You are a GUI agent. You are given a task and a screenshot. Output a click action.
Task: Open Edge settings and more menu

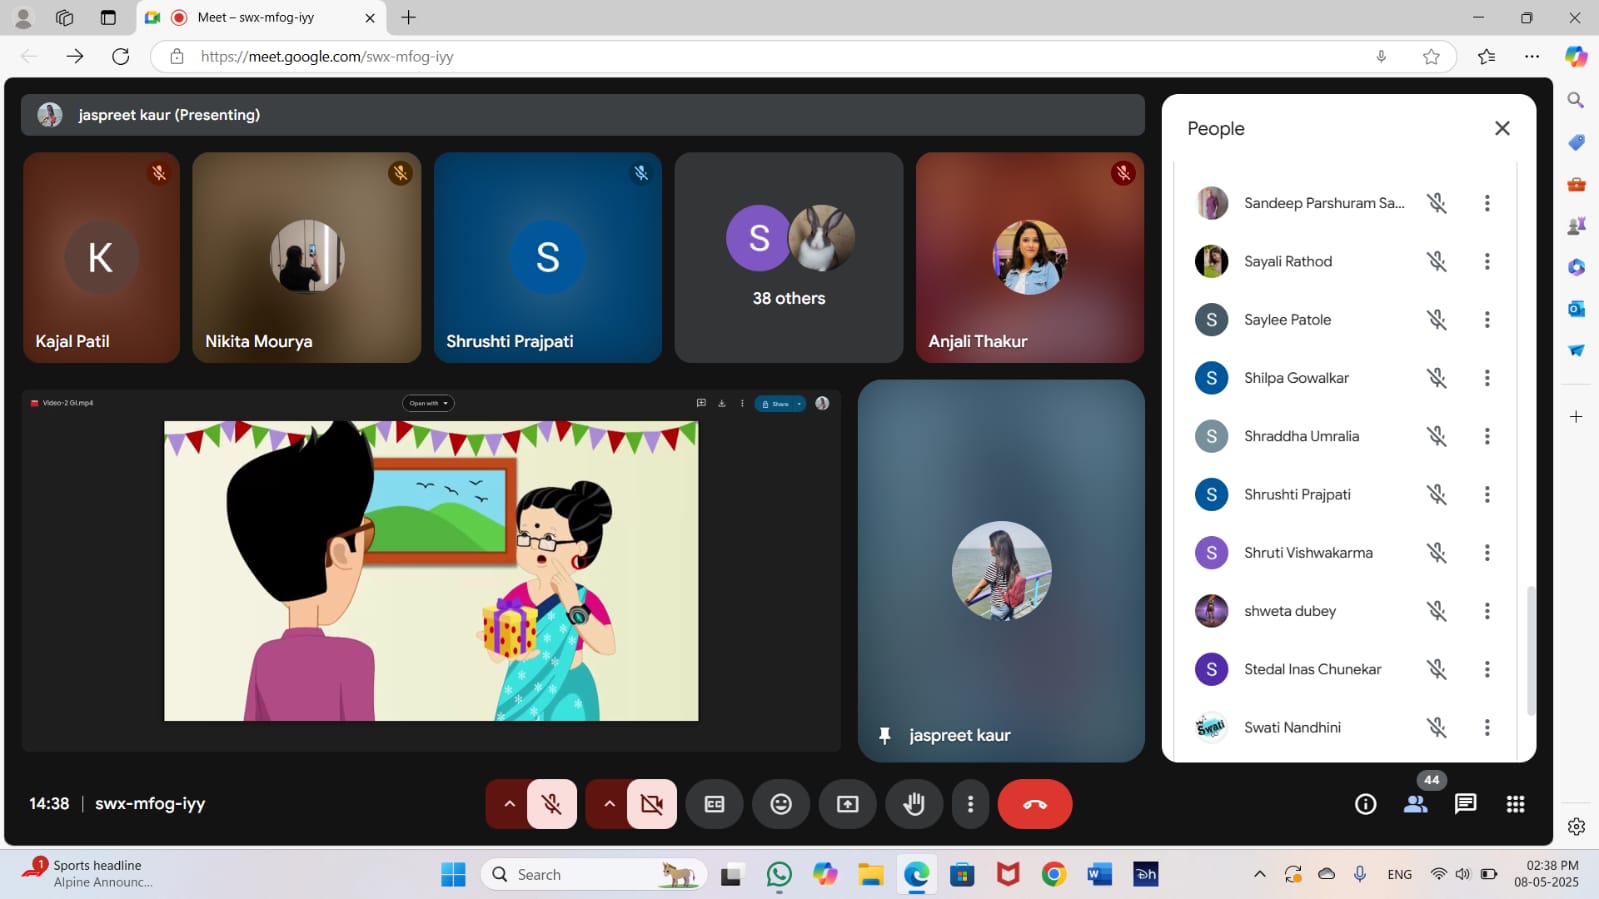pyautogui.click(x=1532, y=56)
